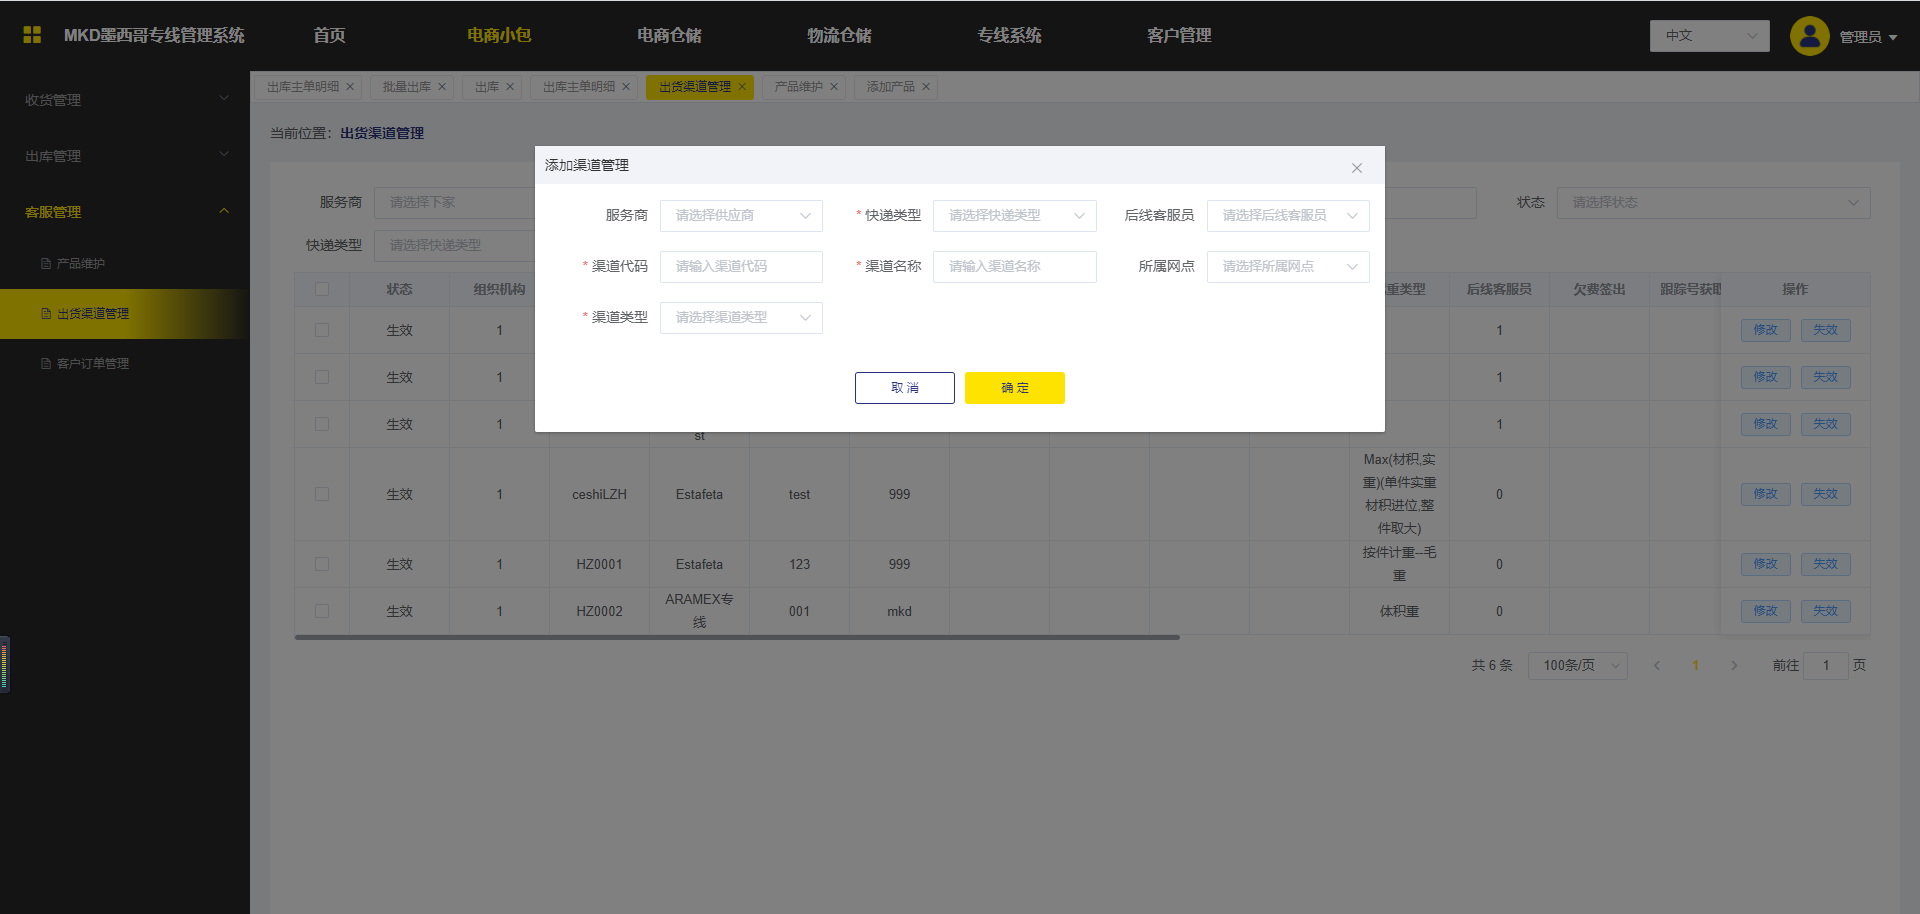The width and height of the screenshot is (1920, 914).
Task: Switch to the 出库主单明细 first tab
Action: pos(303,87)
